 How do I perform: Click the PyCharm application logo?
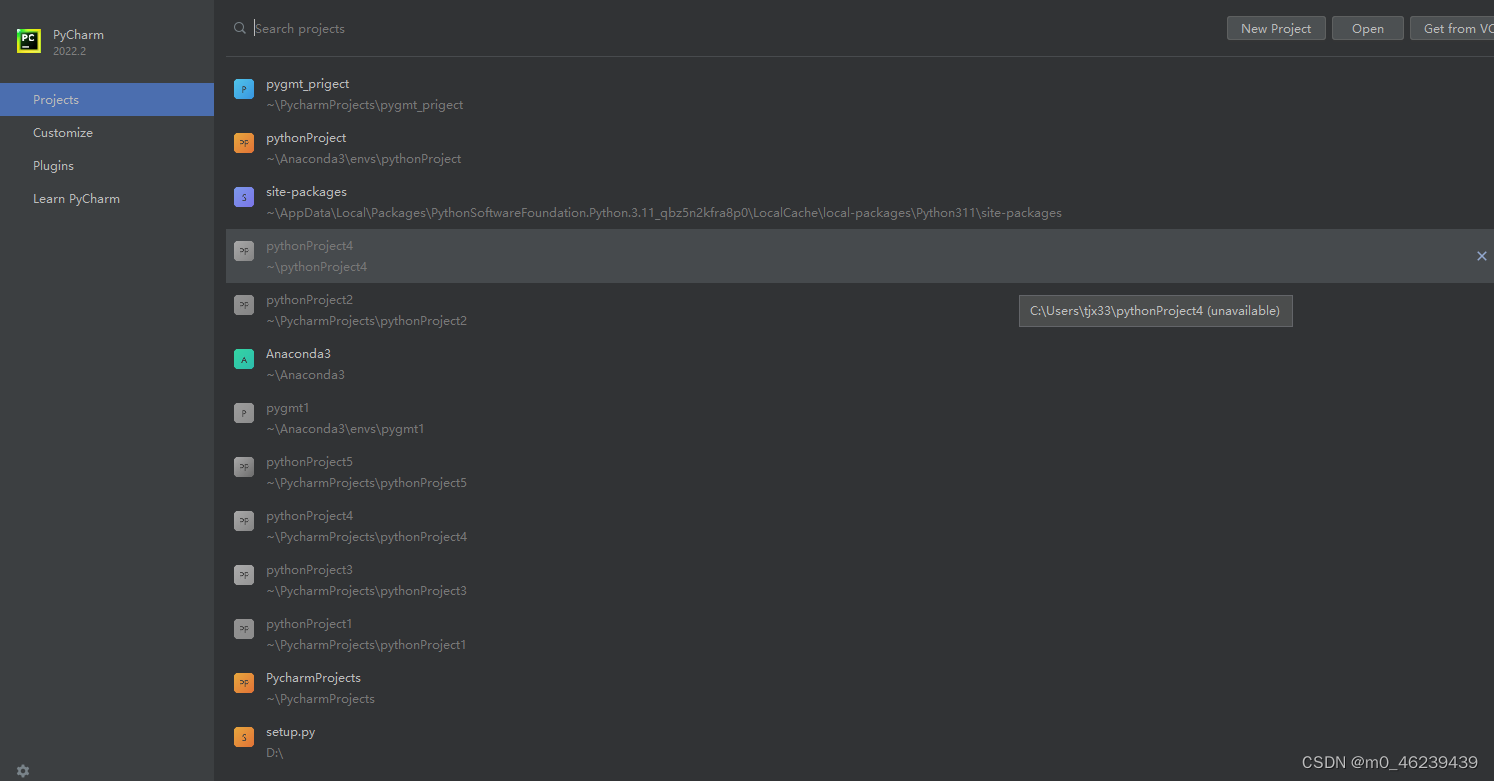[x=27, y=41]
